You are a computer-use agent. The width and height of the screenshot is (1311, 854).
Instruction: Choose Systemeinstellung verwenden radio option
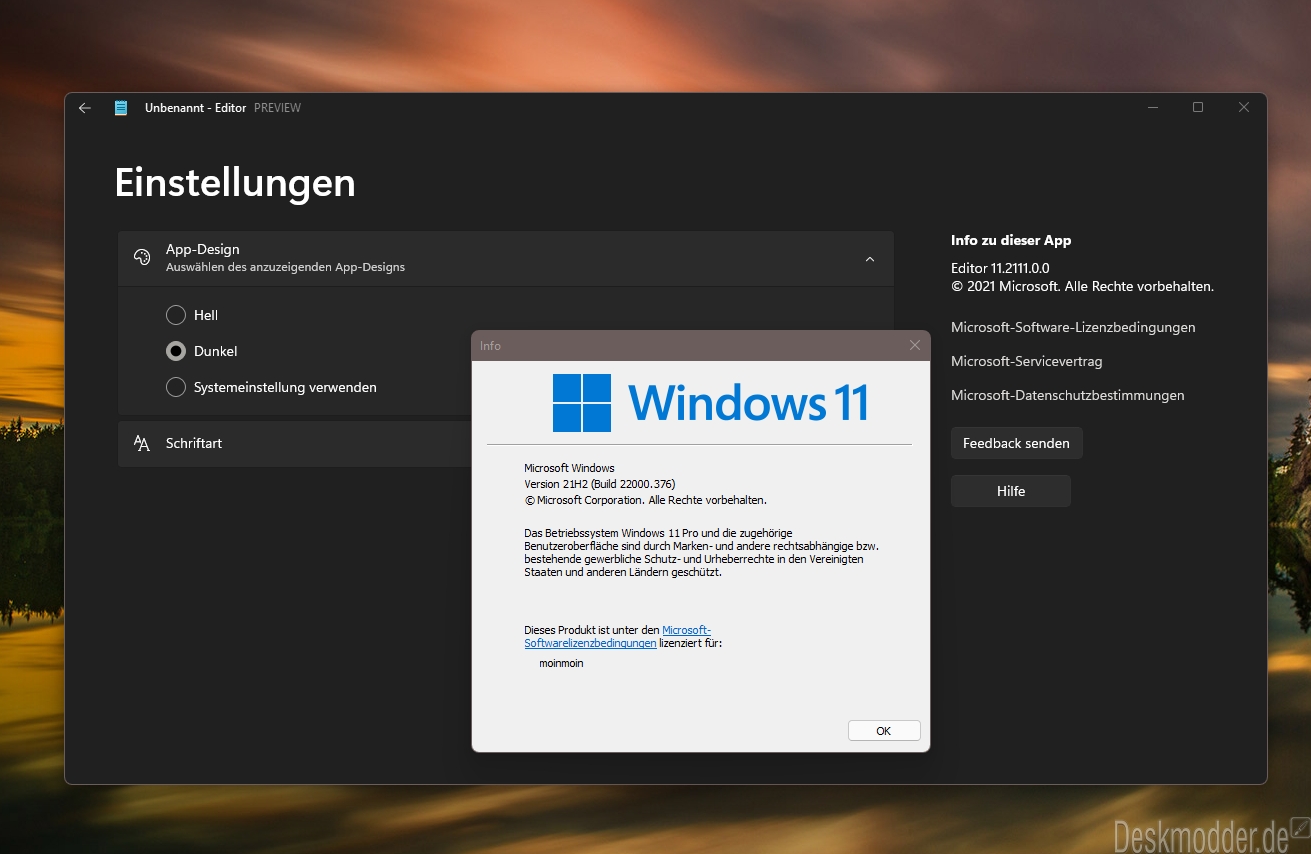[x=176, y=387]
